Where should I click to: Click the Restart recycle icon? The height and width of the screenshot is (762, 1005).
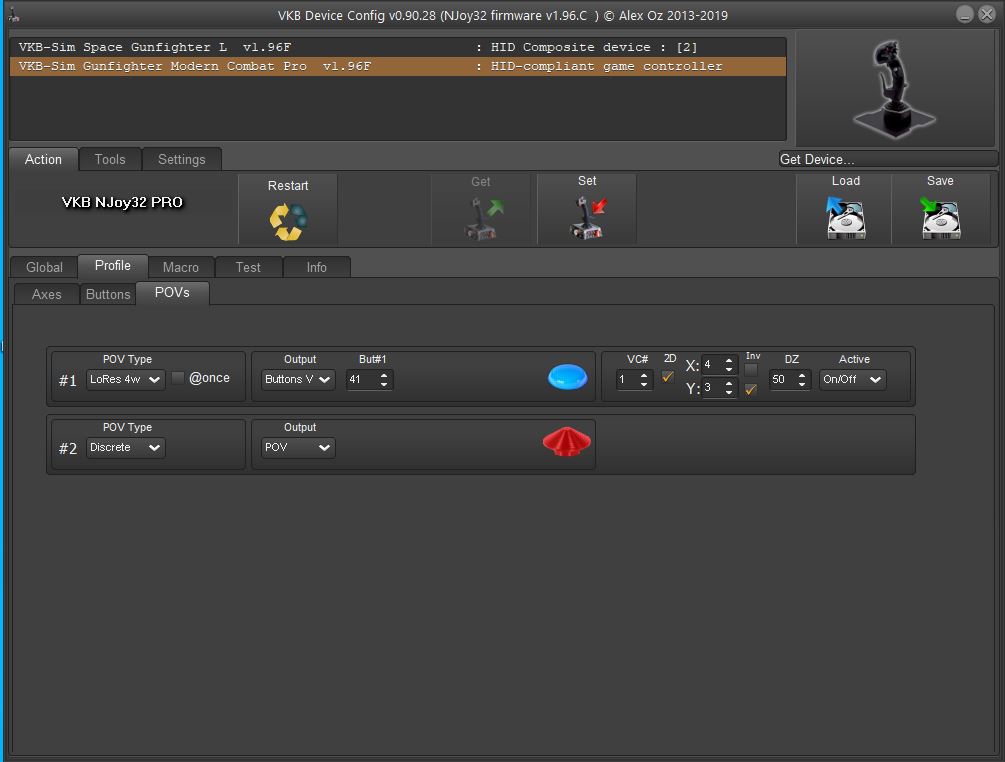click(288, 221)
